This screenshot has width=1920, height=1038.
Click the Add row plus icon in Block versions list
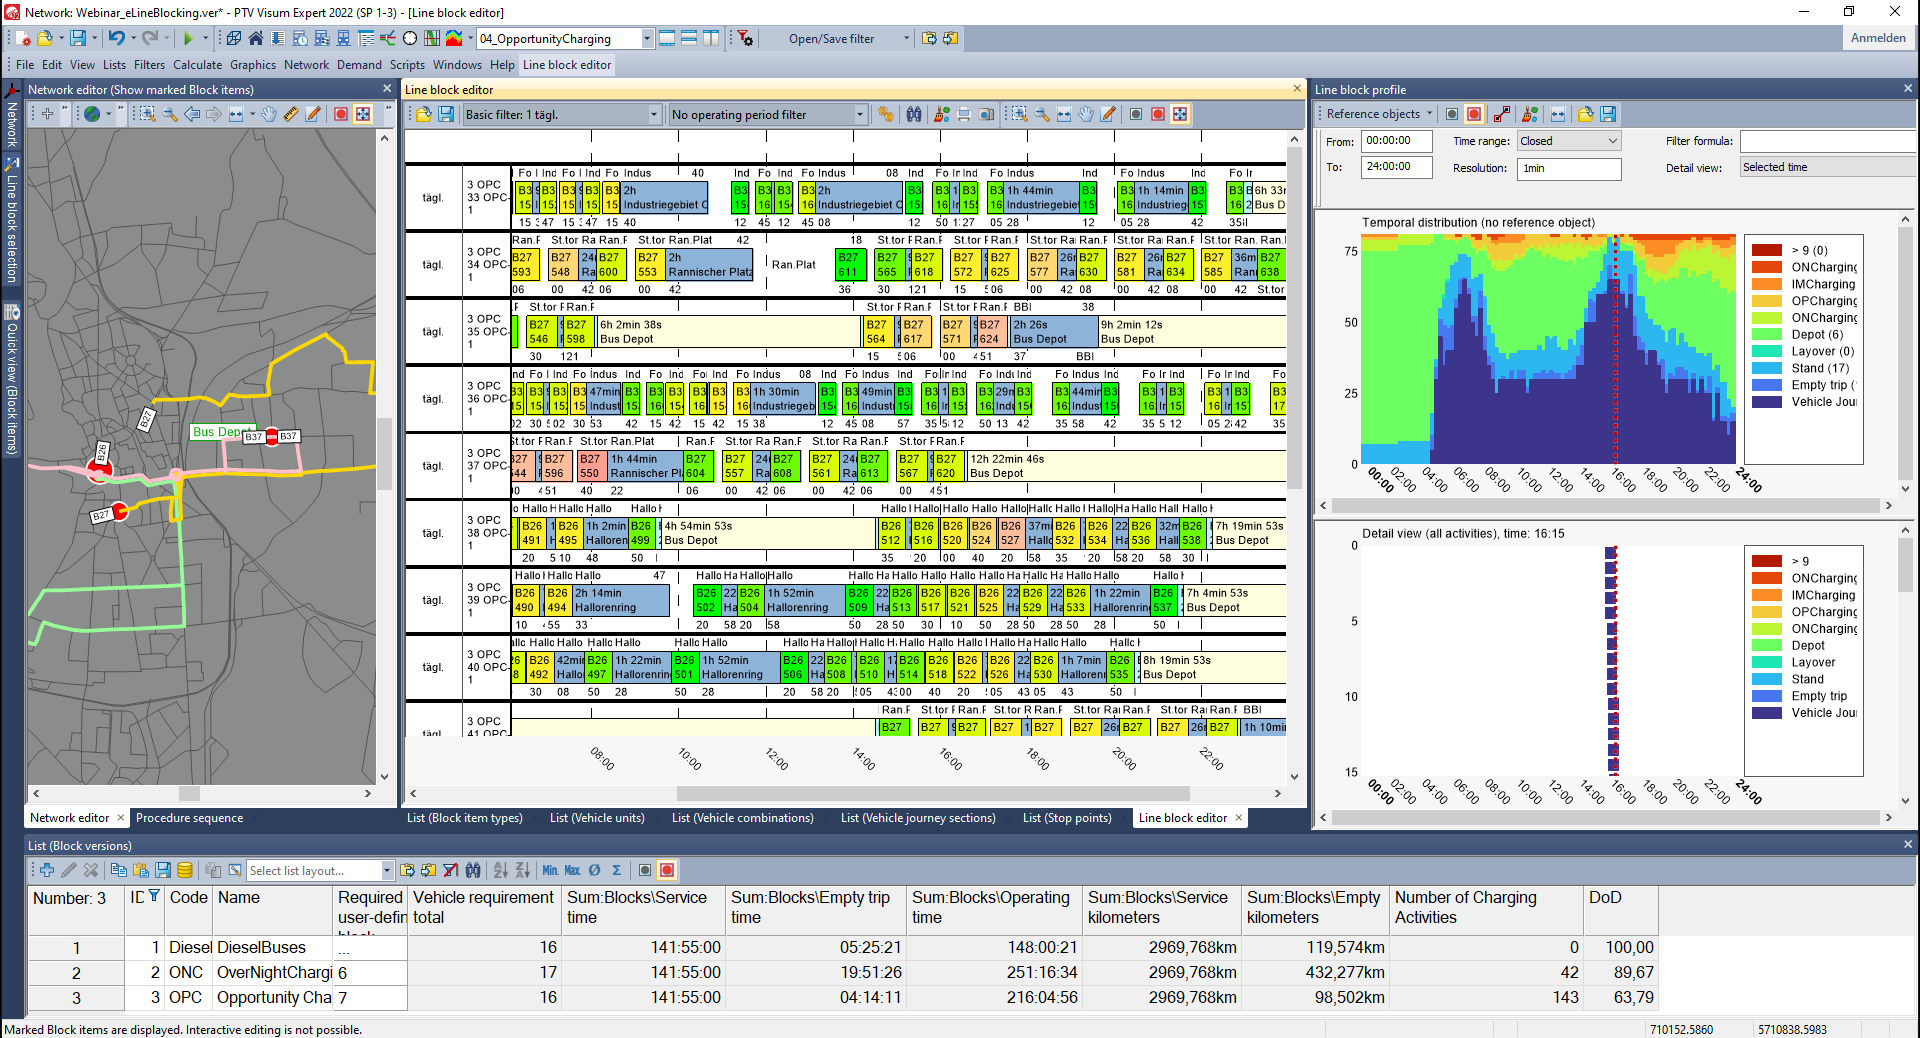pyautogui.click(x=46, y=870)
